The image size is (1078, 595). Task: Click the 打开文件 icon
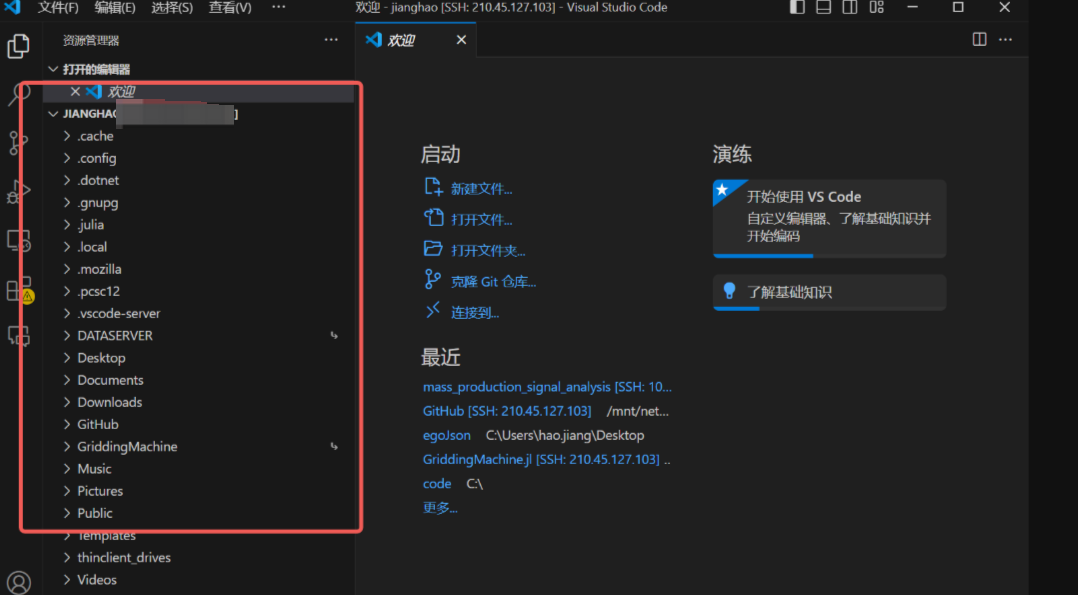(x=433, y=218)
